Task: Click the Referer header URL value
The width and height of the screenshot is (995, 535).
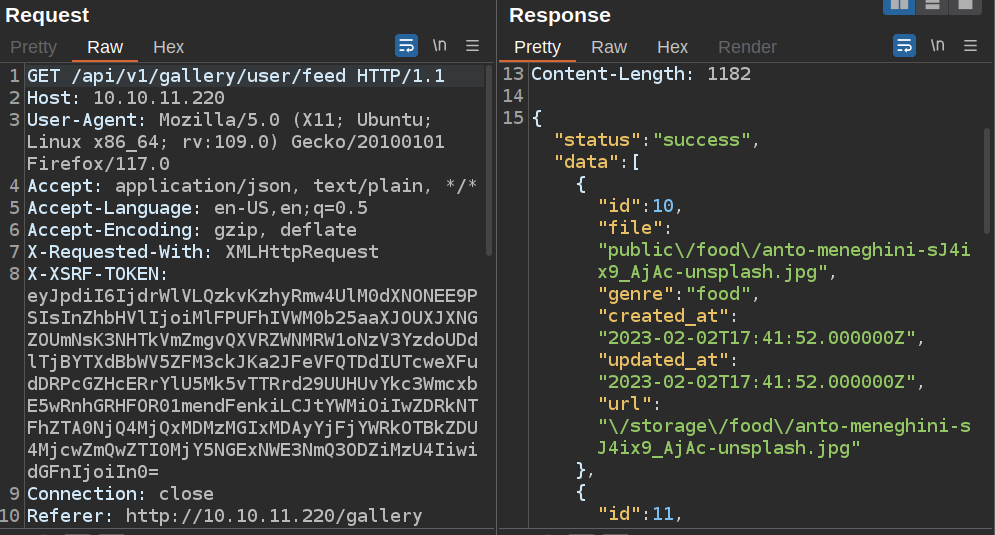Action: point(273,516)
